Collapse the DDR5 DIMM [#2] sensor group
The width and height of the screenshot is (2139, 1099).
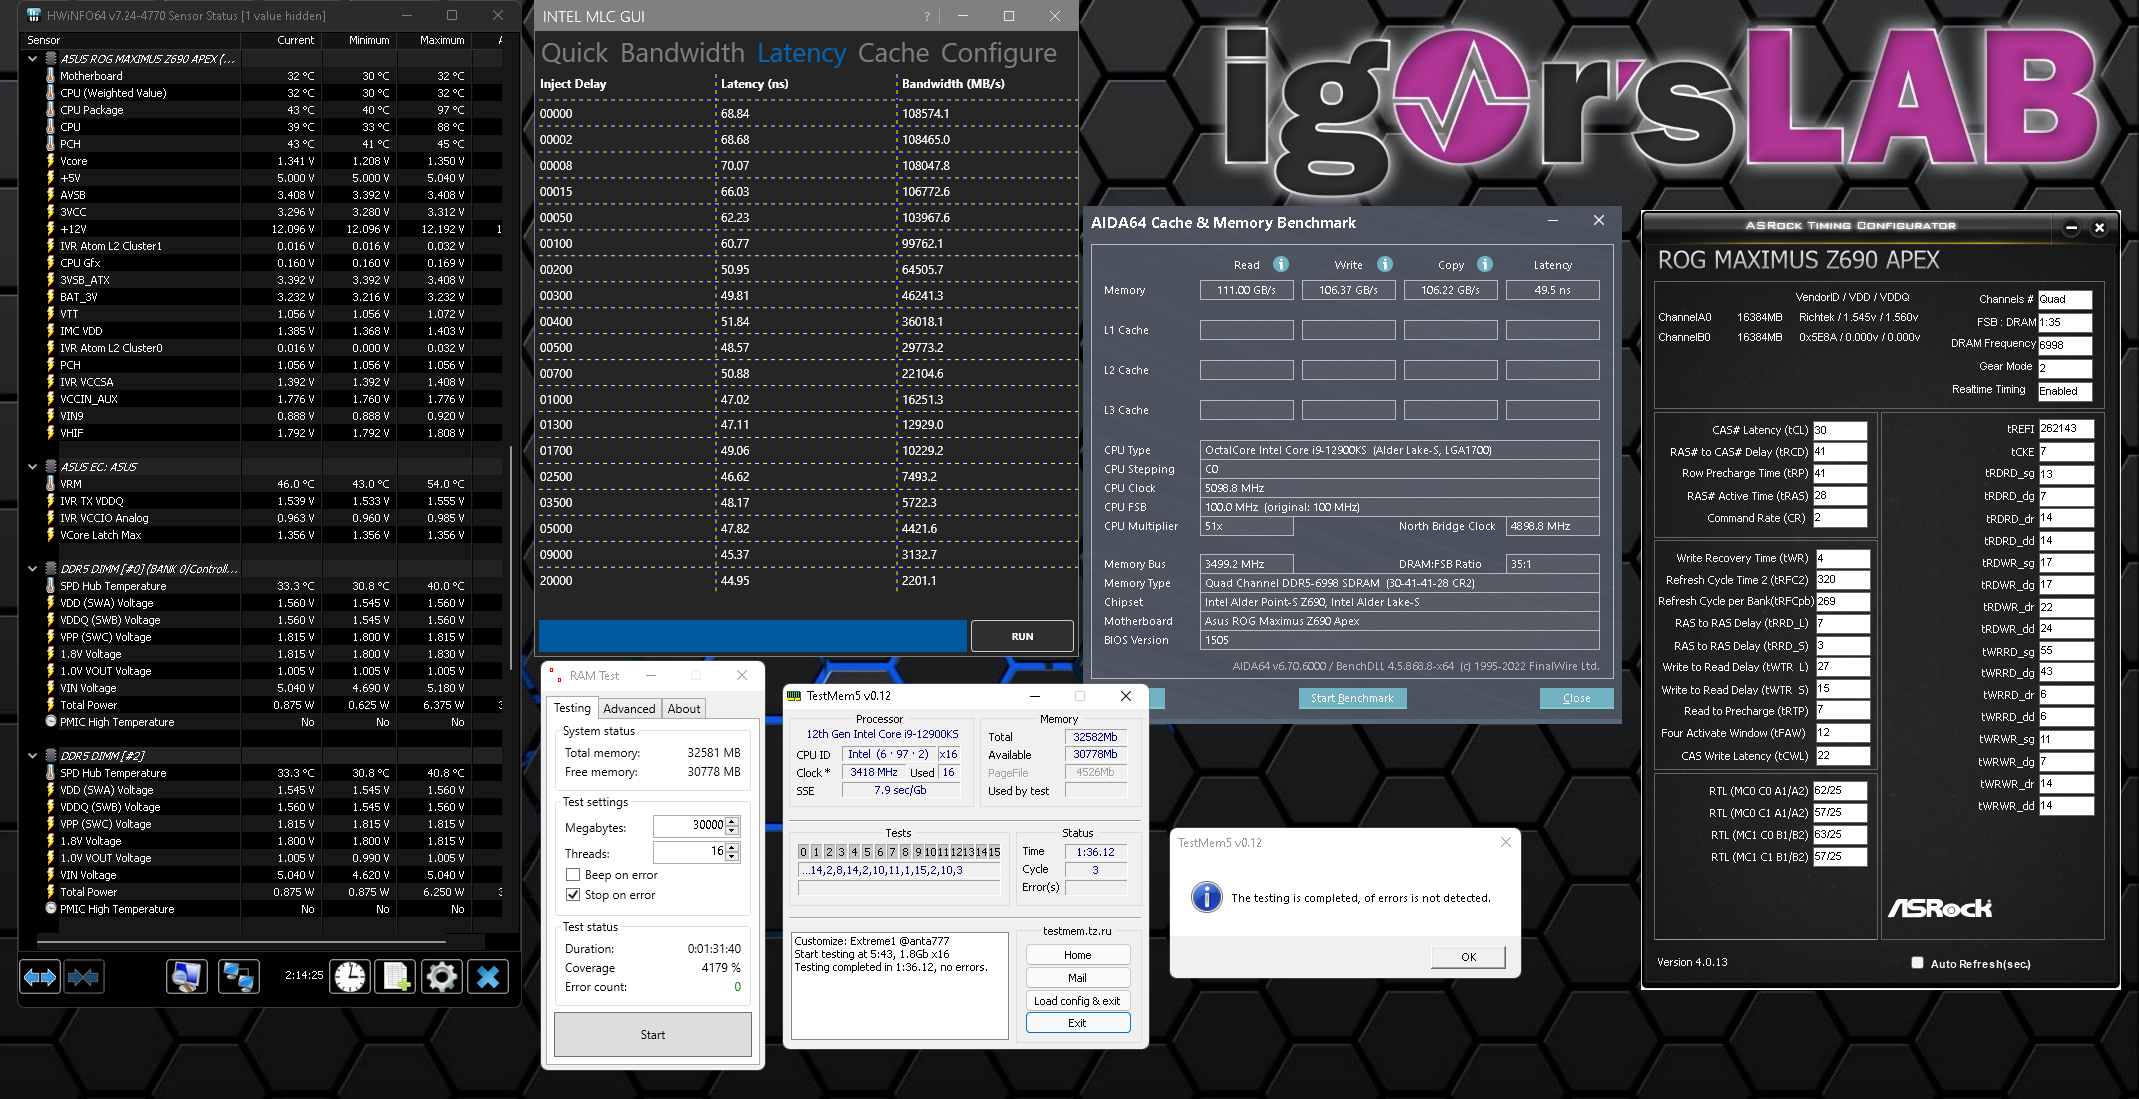(x=33, y=756)
